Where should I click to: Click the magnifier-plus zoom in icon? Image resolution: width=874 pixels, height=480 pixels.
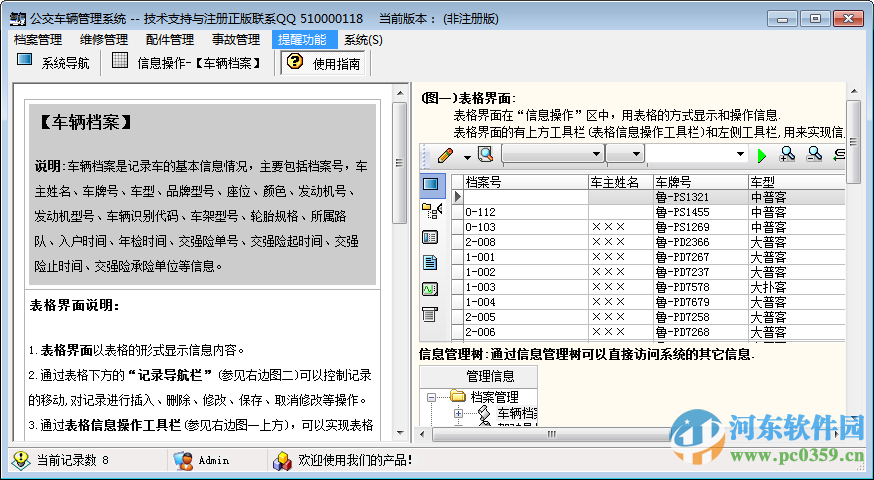tap(787, 154)
